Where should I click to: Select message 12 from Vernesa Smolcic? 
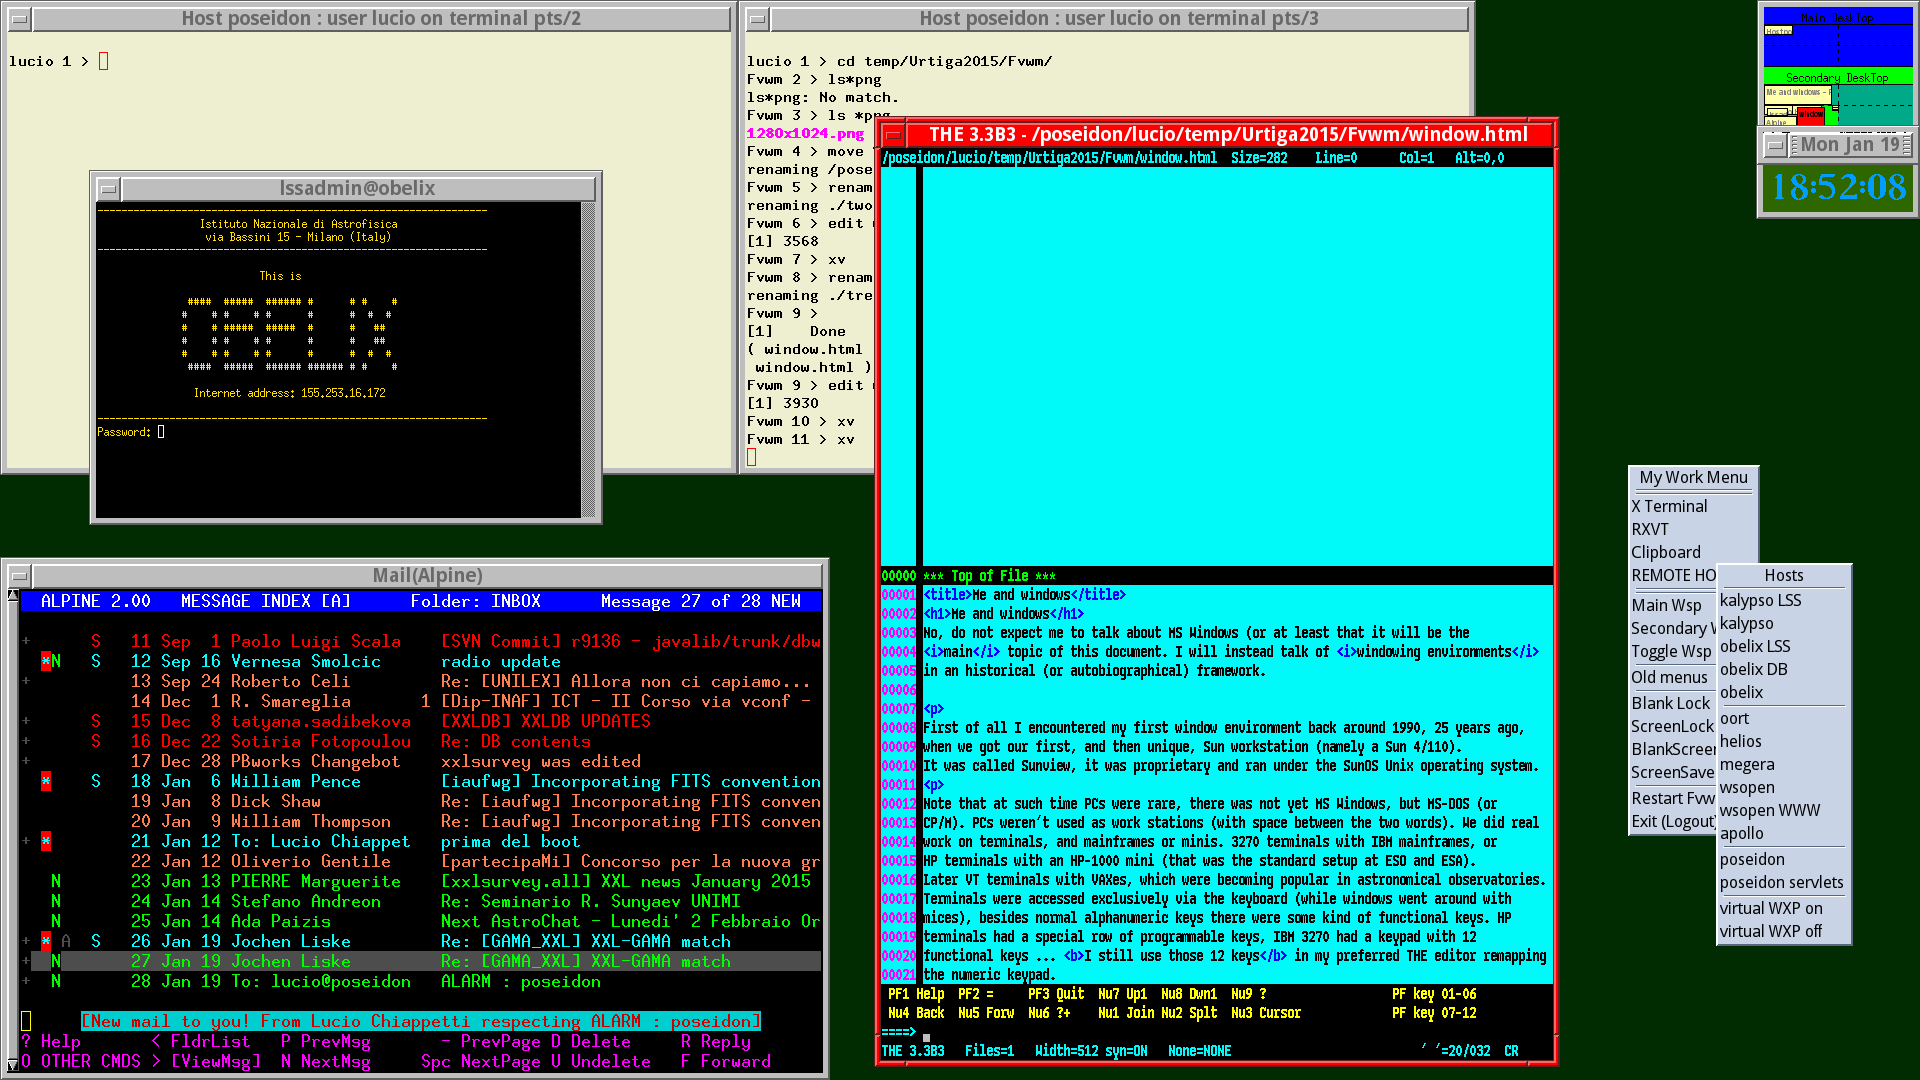pos(421,661)
